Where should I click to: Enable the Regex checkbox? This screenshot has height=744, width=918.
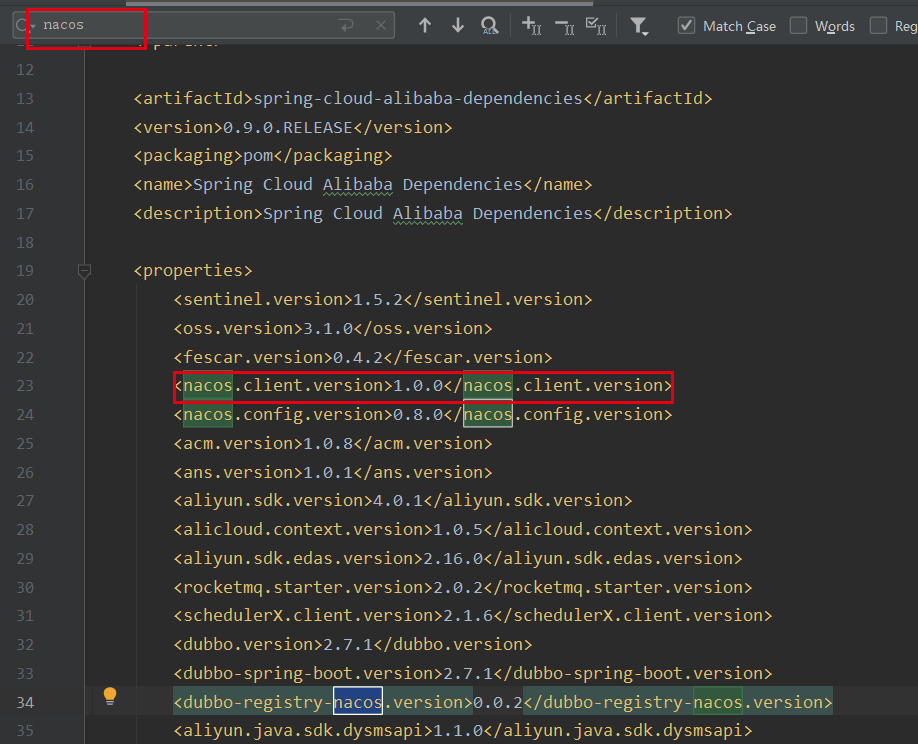878,26
